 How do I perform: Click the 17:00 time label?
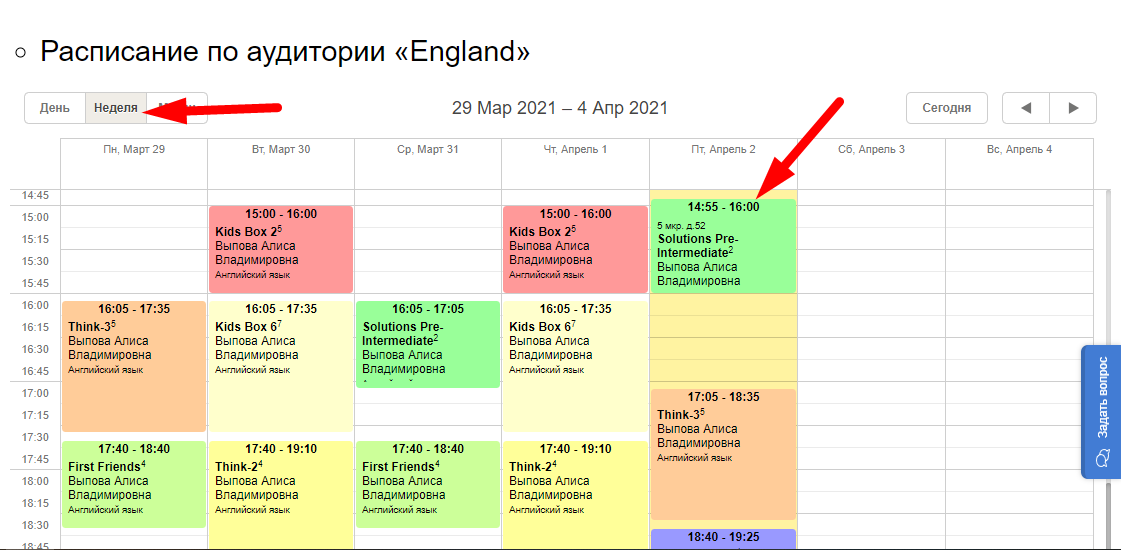pos(35,393)
